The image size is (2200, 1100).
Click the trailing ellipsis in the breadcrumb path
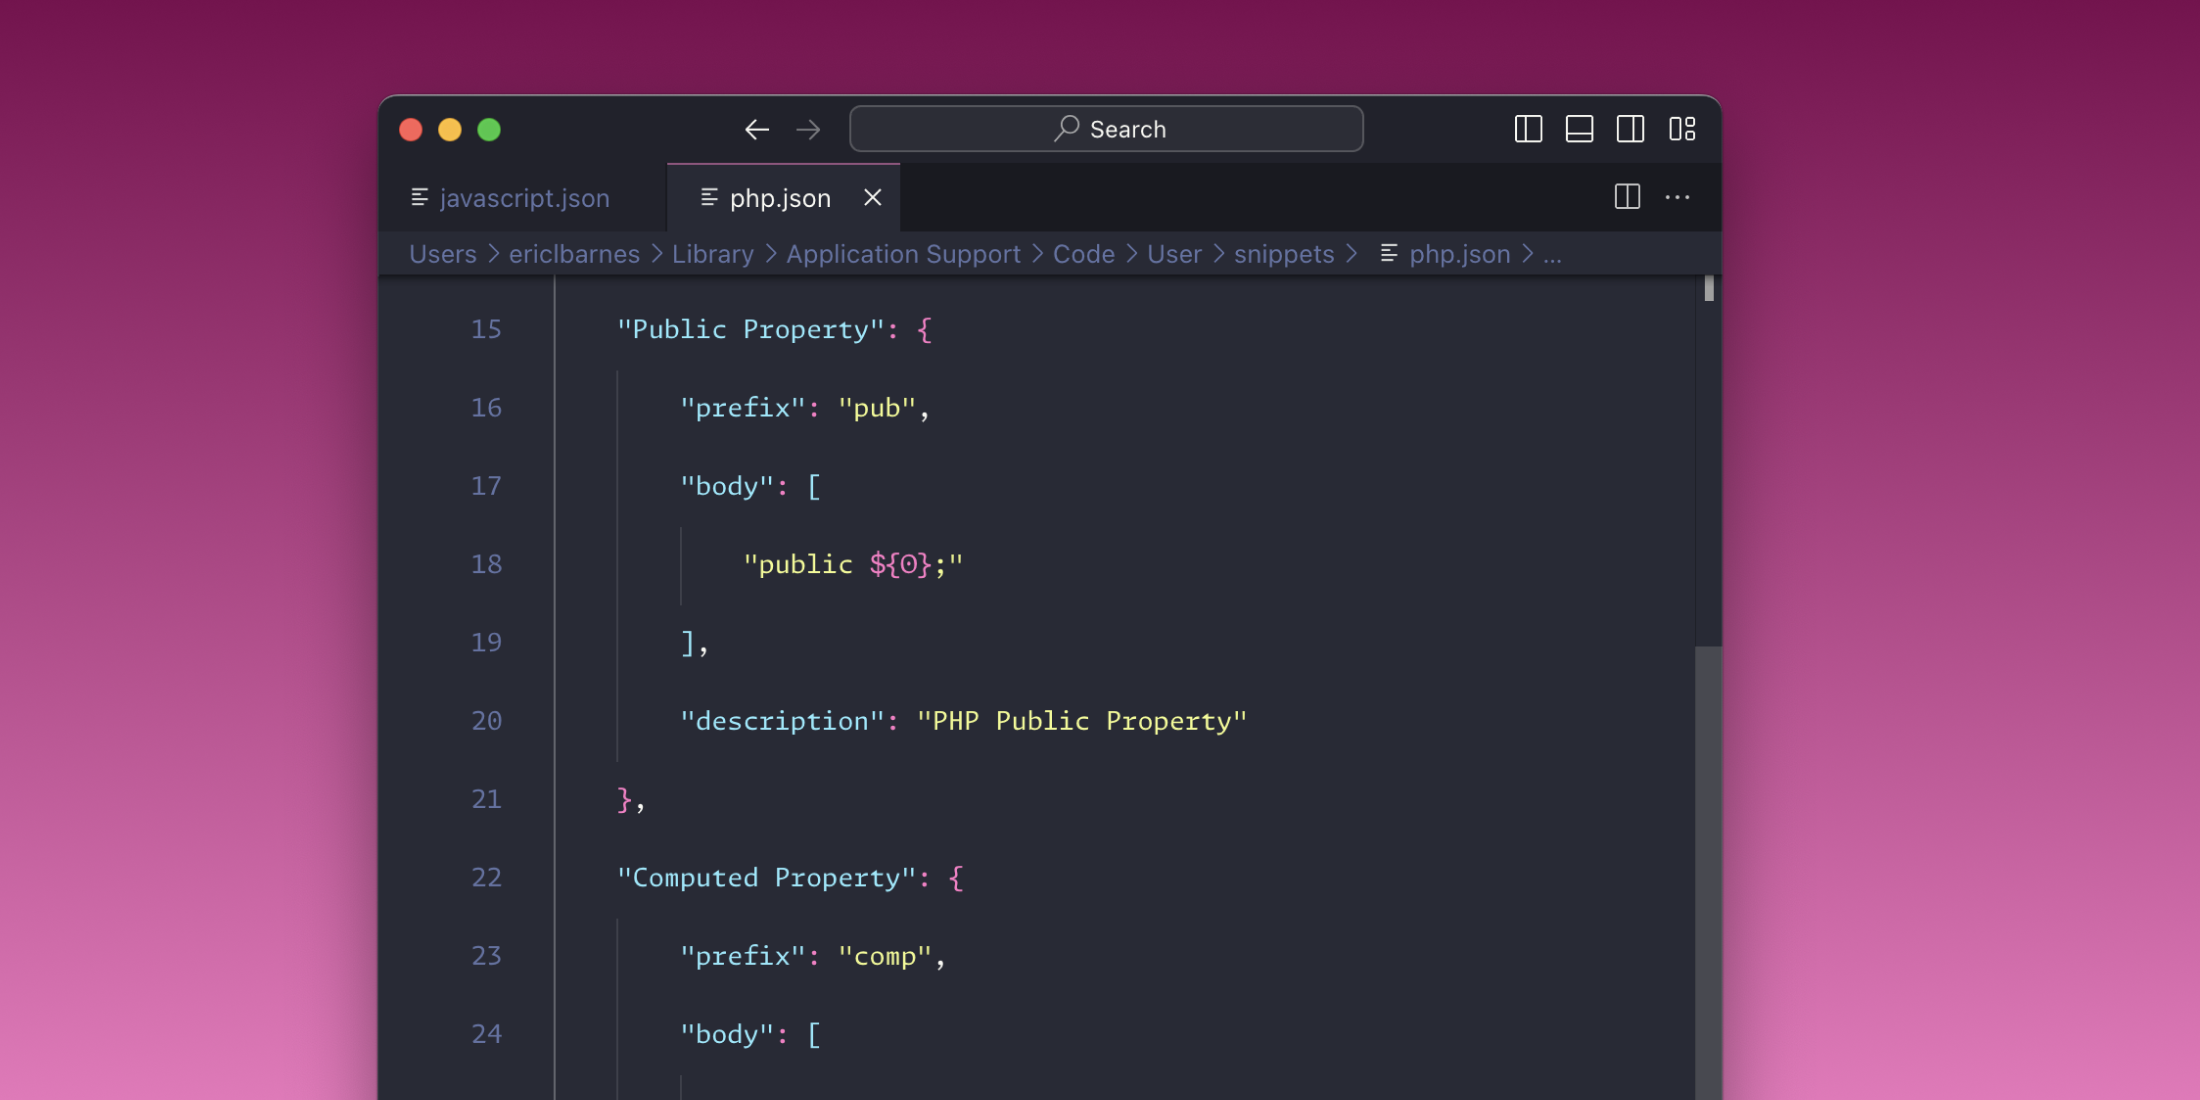point(1553,256)
